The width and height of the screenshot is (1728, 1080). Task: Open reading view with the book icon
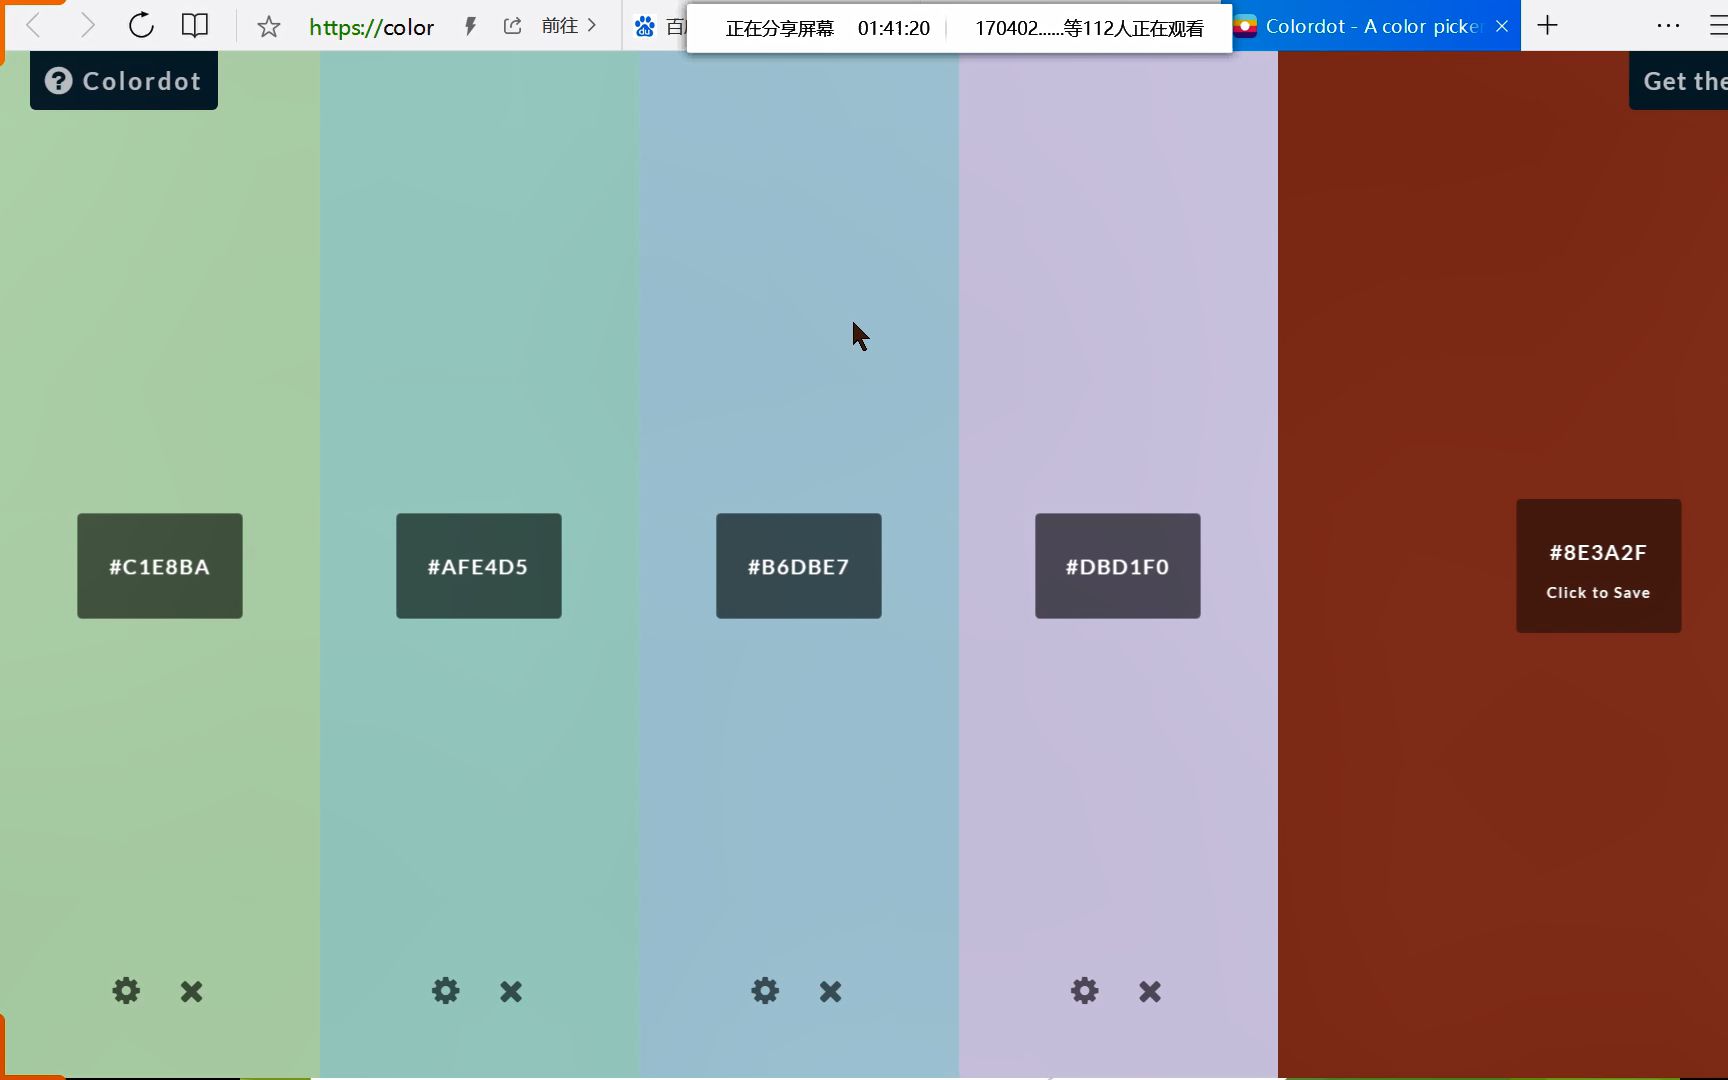pos(194,25)
